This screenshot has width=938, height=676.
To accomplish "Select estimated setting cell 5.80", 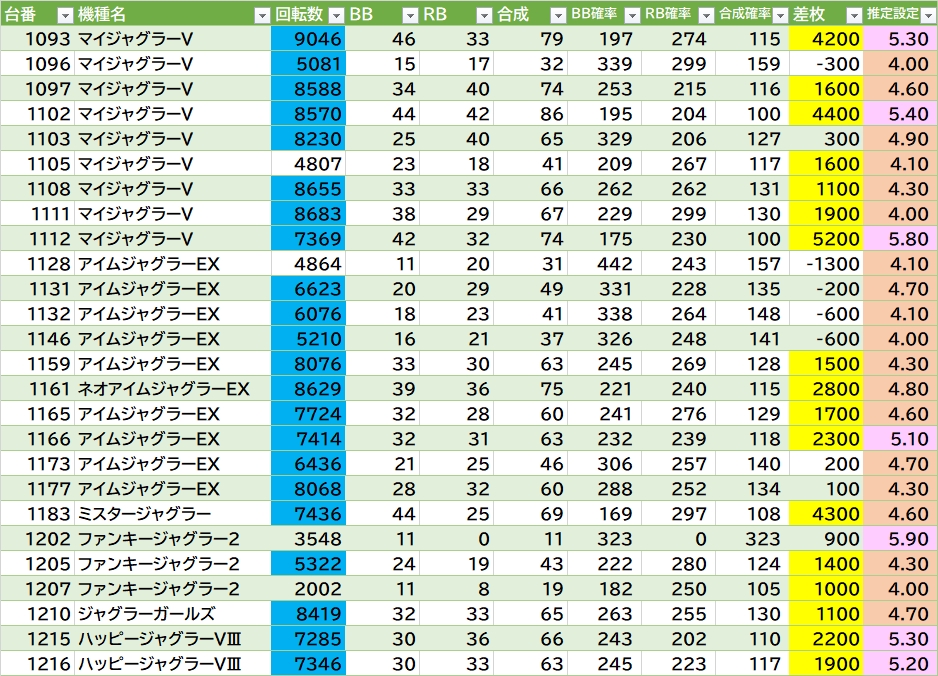I will coord(900,239).
